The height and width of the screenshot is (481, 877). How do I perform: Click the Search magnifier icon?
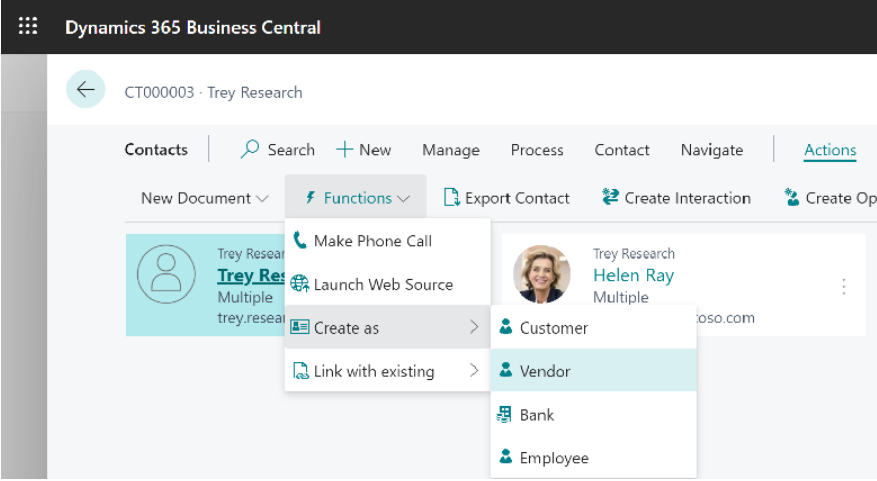(x=249, y=149)
